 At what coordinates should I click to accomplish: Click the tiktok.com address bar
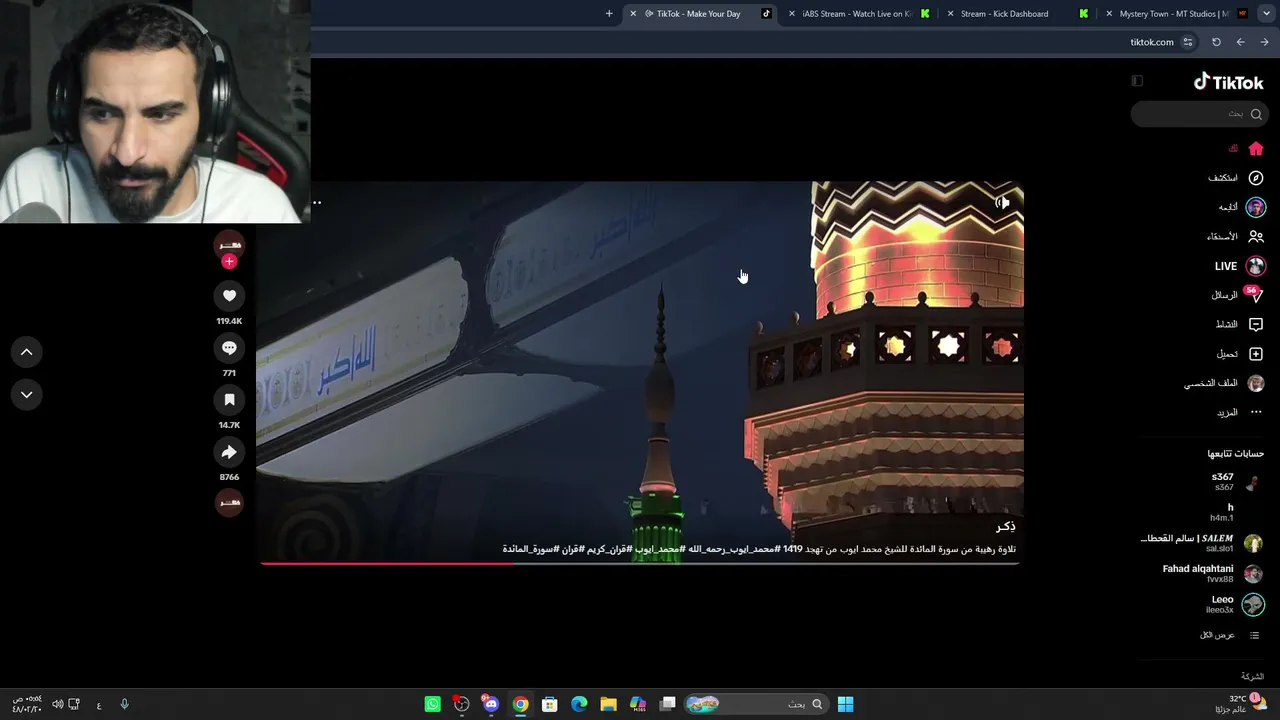pos(1152,42)
